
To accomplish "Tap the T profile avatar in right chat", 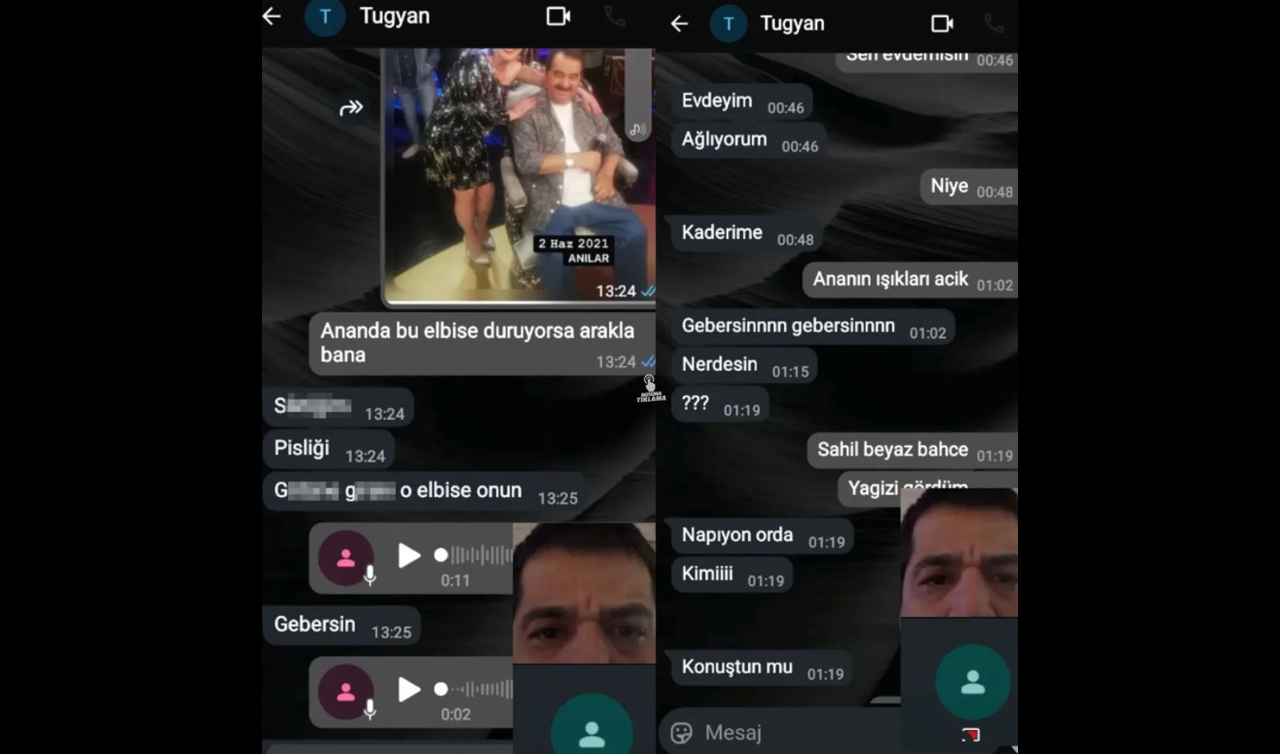I will [728, 24].
